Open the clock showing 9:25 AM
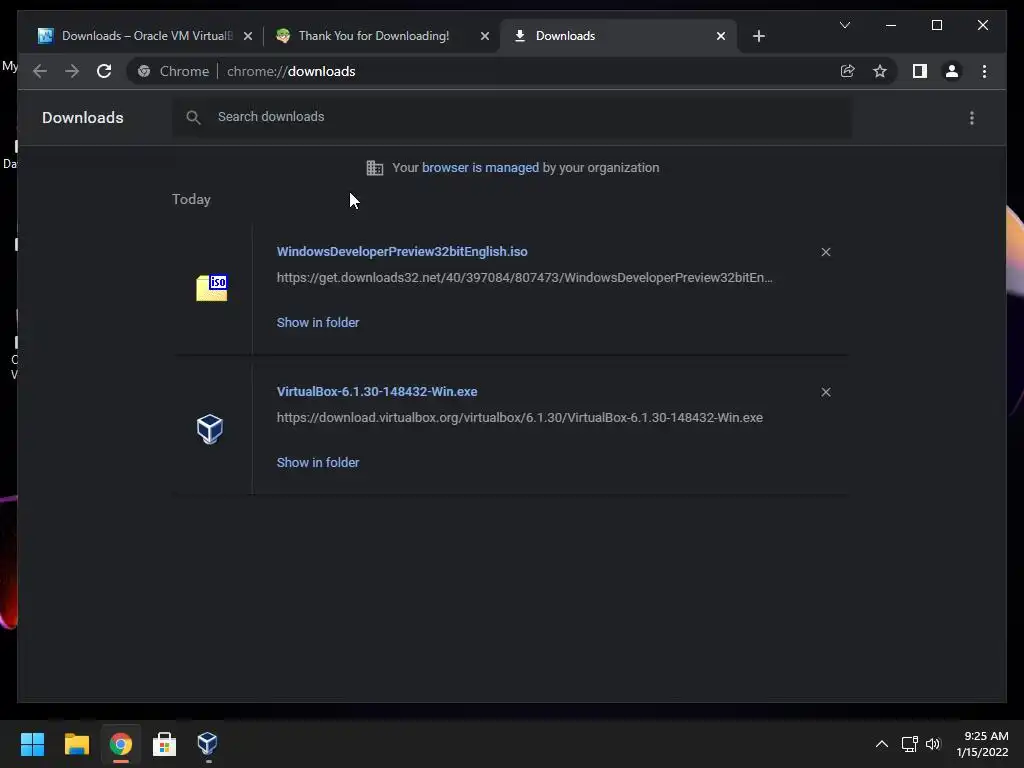 982,744
